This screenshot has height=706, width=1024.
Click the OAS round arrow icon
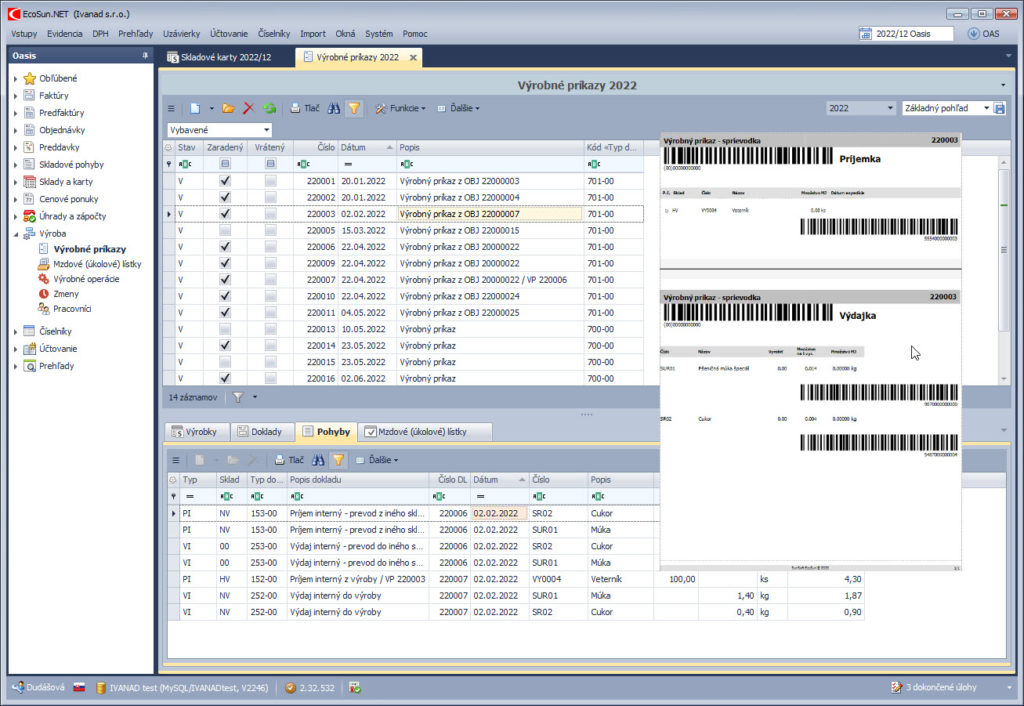pos(974,33)
